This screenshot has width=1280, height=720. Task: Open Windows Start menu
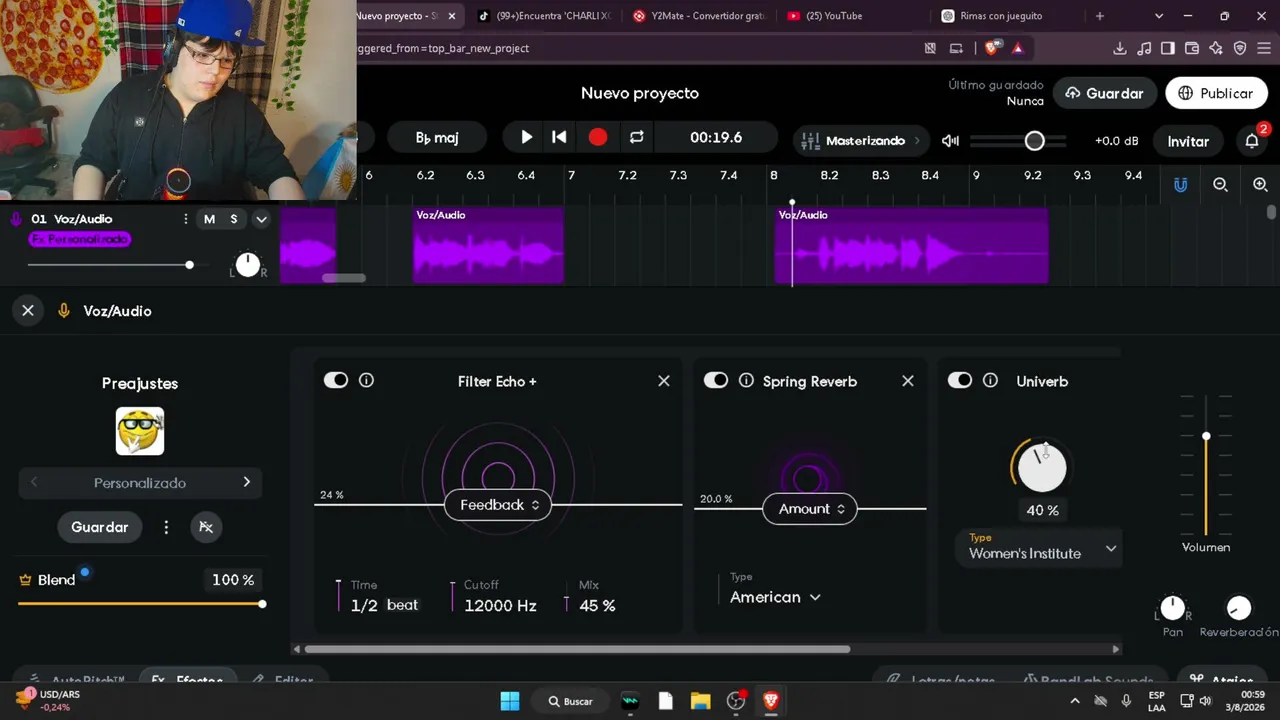click(x=510, y=701)
